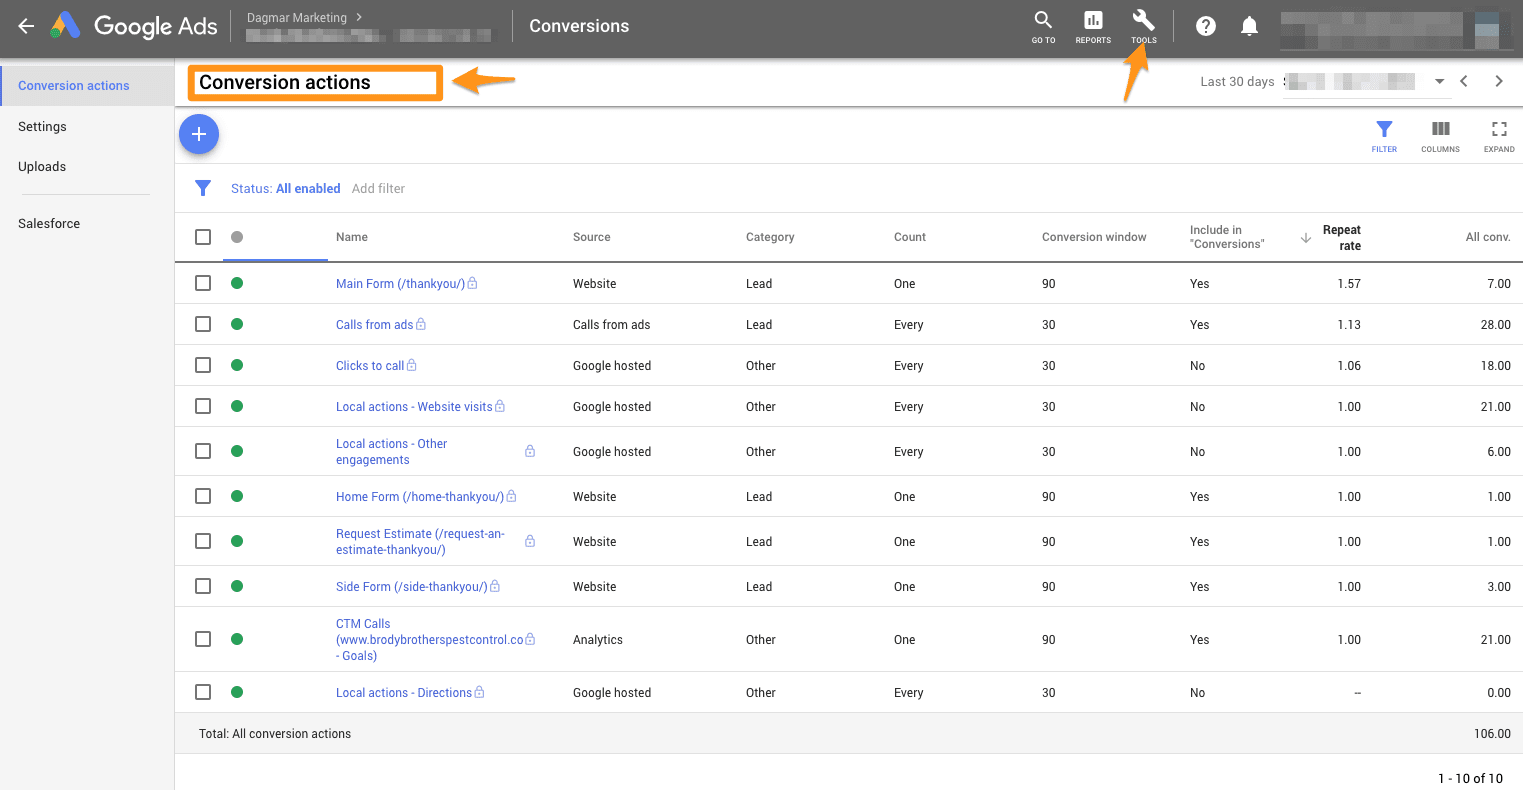
Task: Open the CTM Calls conversion link
Action: click(430, 640)
